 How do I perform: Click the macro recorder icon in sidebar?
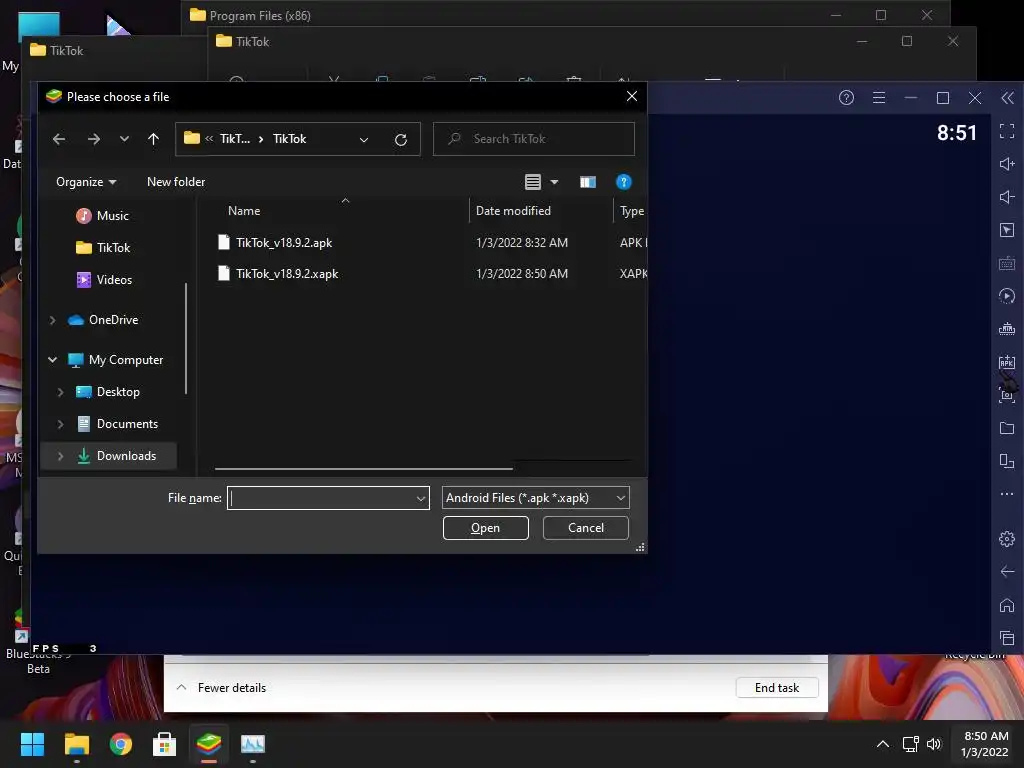[1006, 296]
